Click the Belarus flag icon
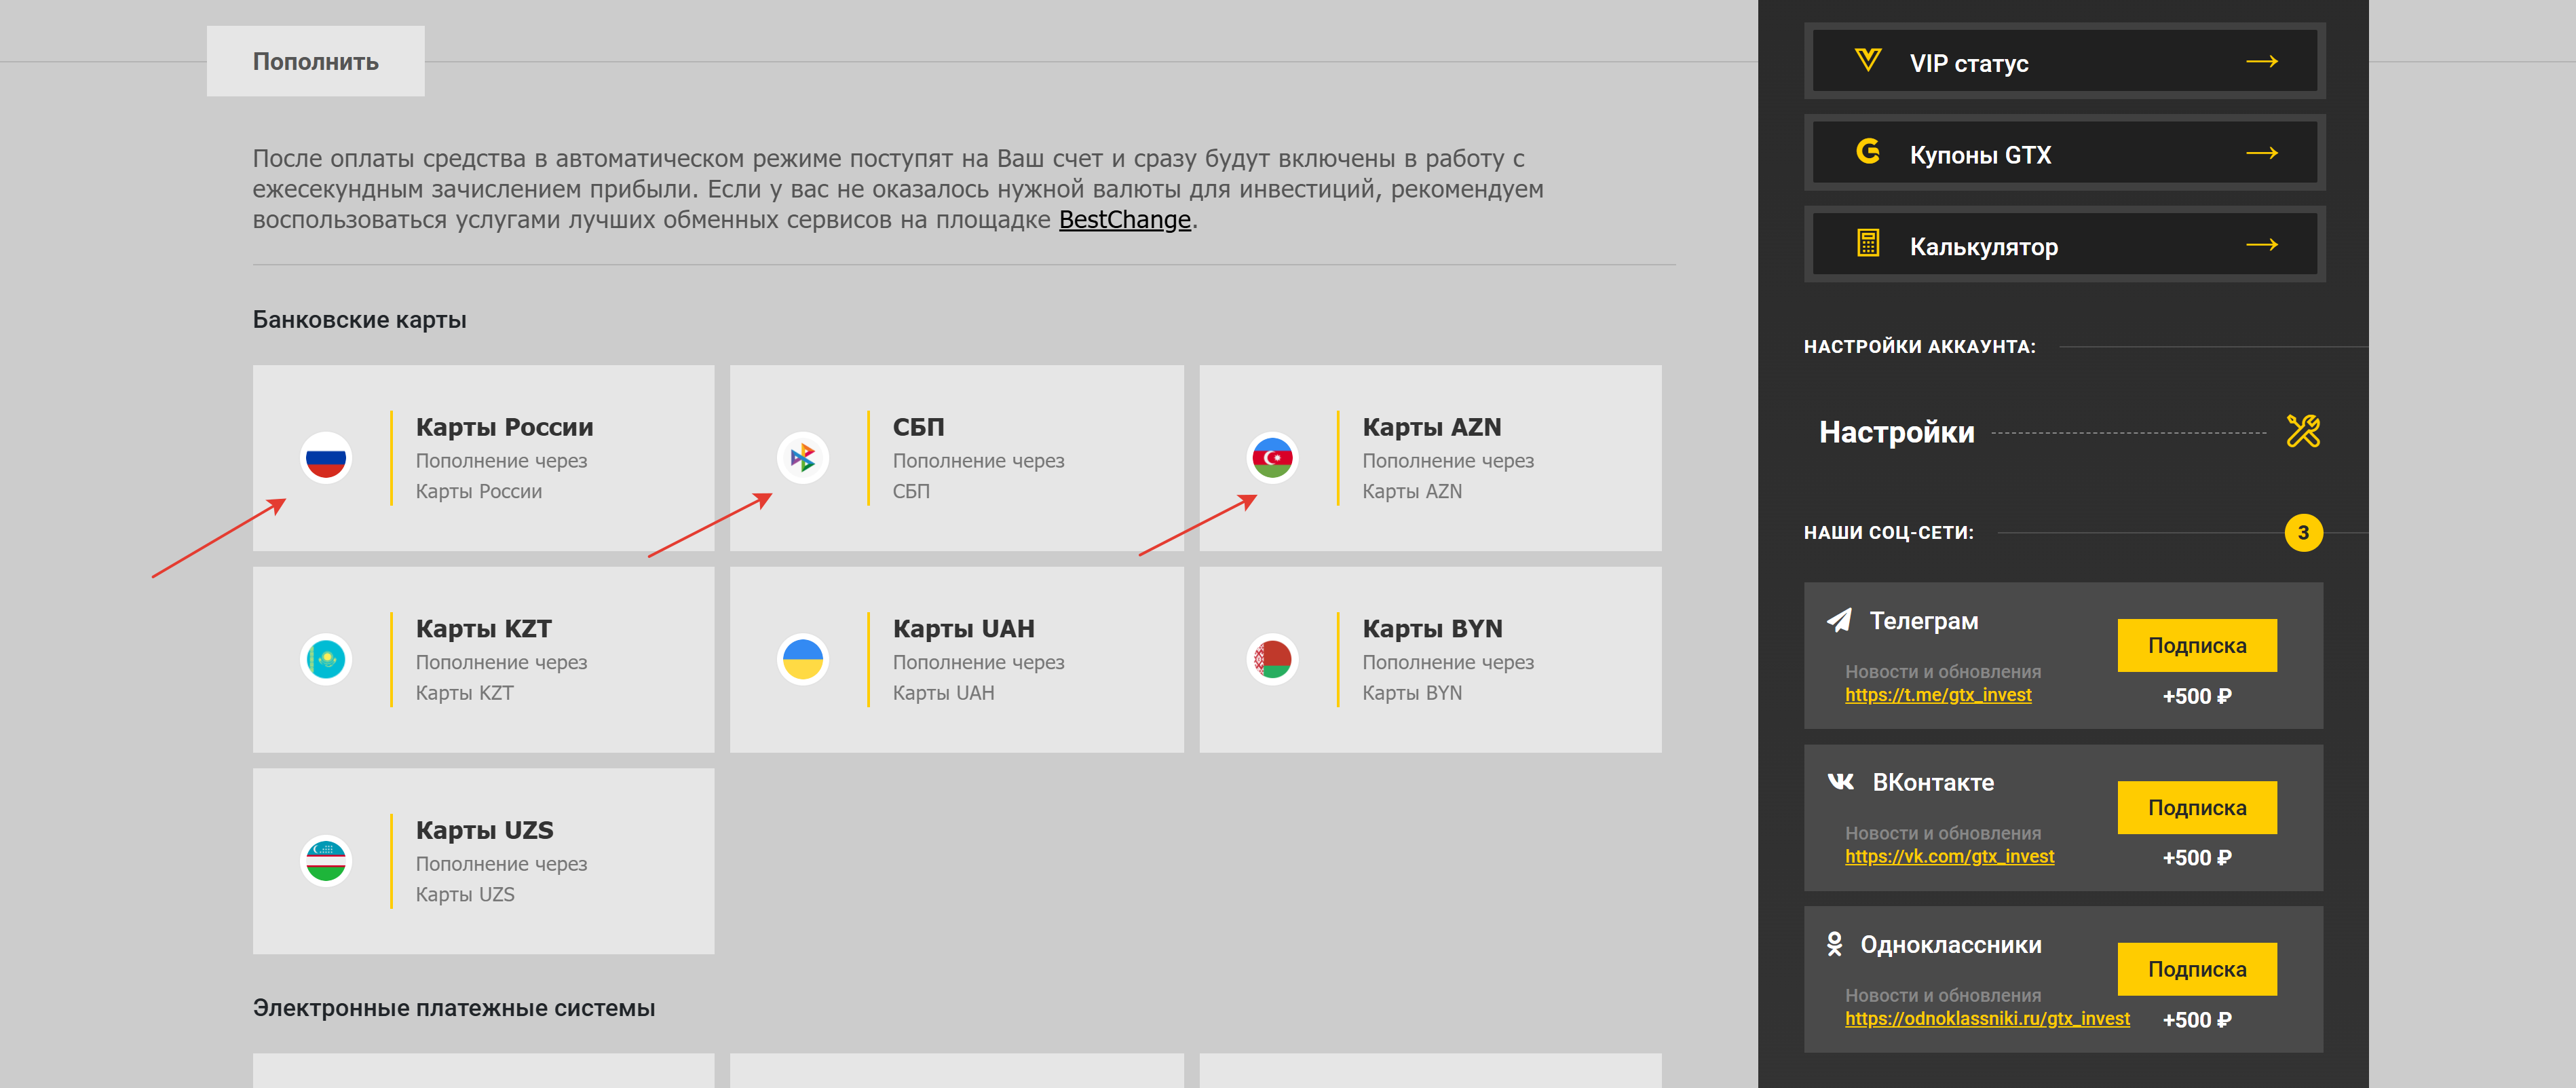Screen dimensions: 2576x1088 [x=1272, y=660]
